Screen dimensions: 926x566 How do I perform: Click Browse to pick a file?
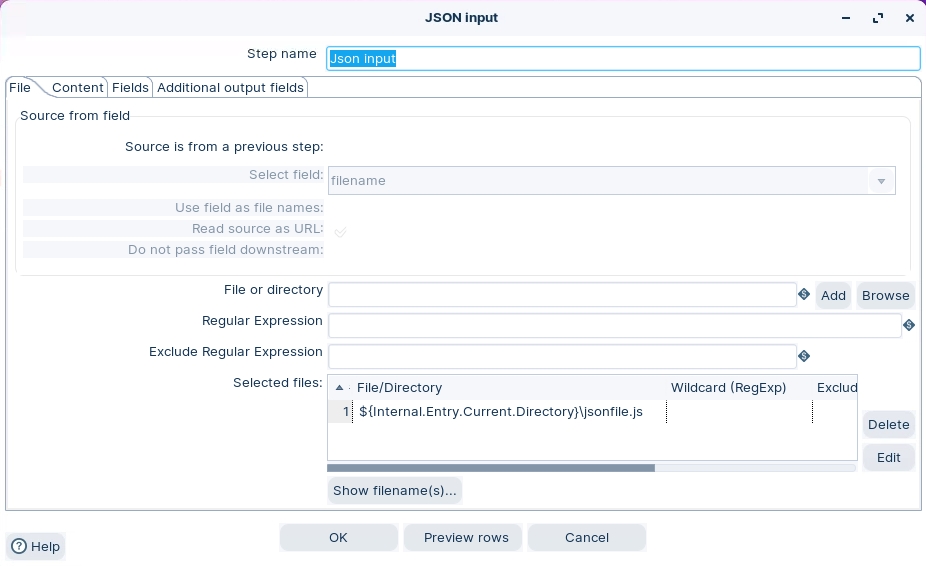point(885,295)
